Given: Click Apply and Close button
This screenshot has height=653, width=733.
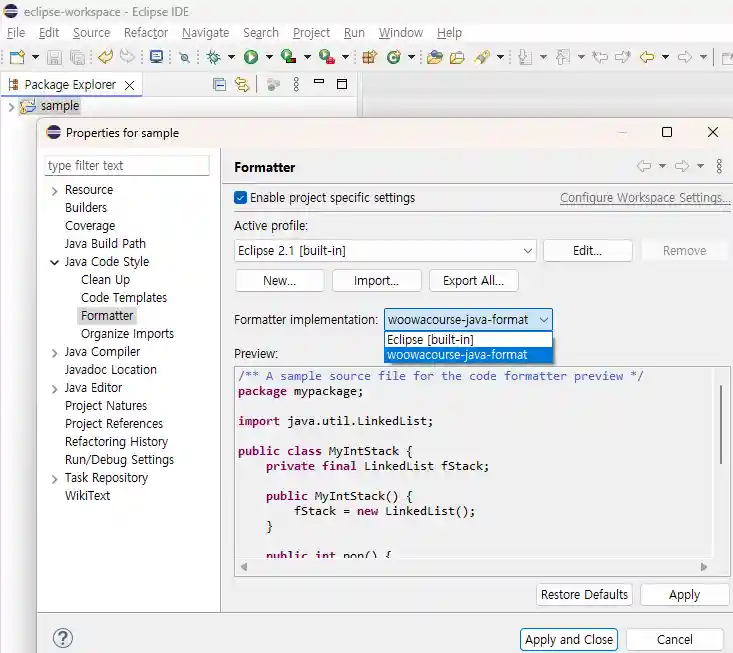Looking at the screenshot, I should (x=569, y=639).
